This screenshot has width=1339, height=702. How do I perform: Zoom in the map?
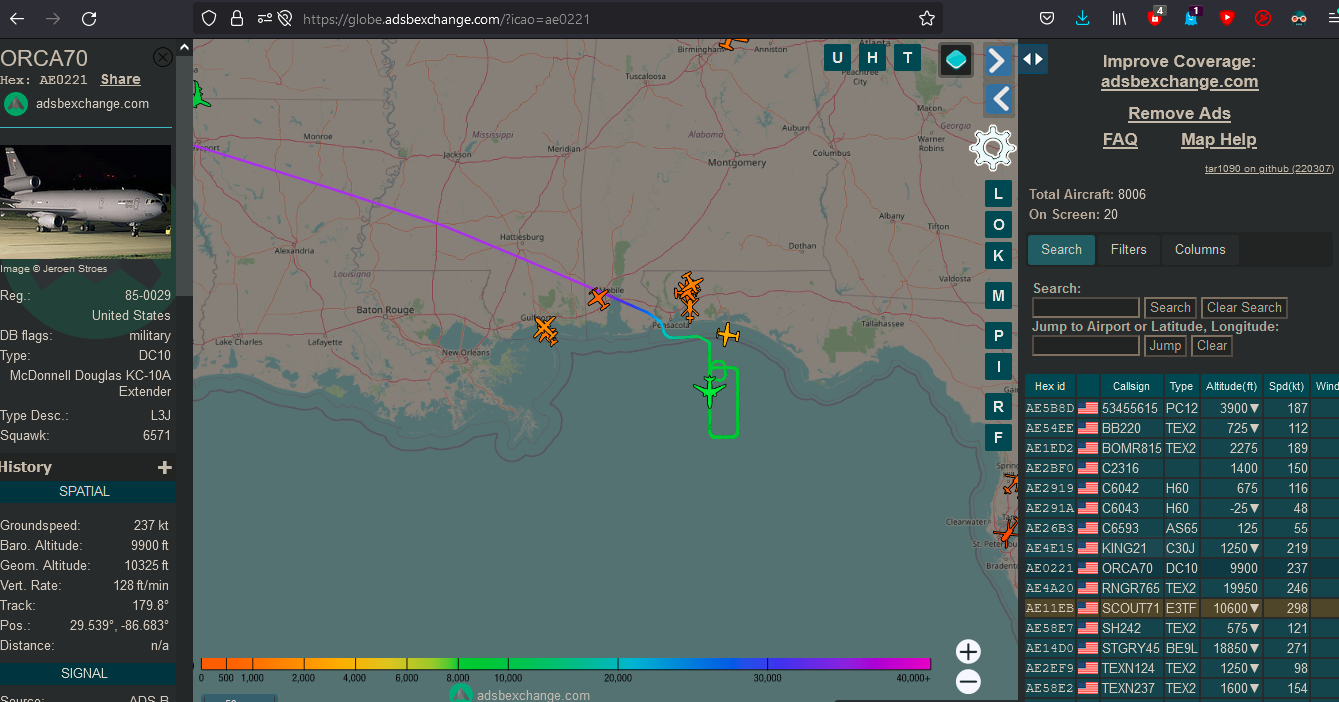[968, 652]
